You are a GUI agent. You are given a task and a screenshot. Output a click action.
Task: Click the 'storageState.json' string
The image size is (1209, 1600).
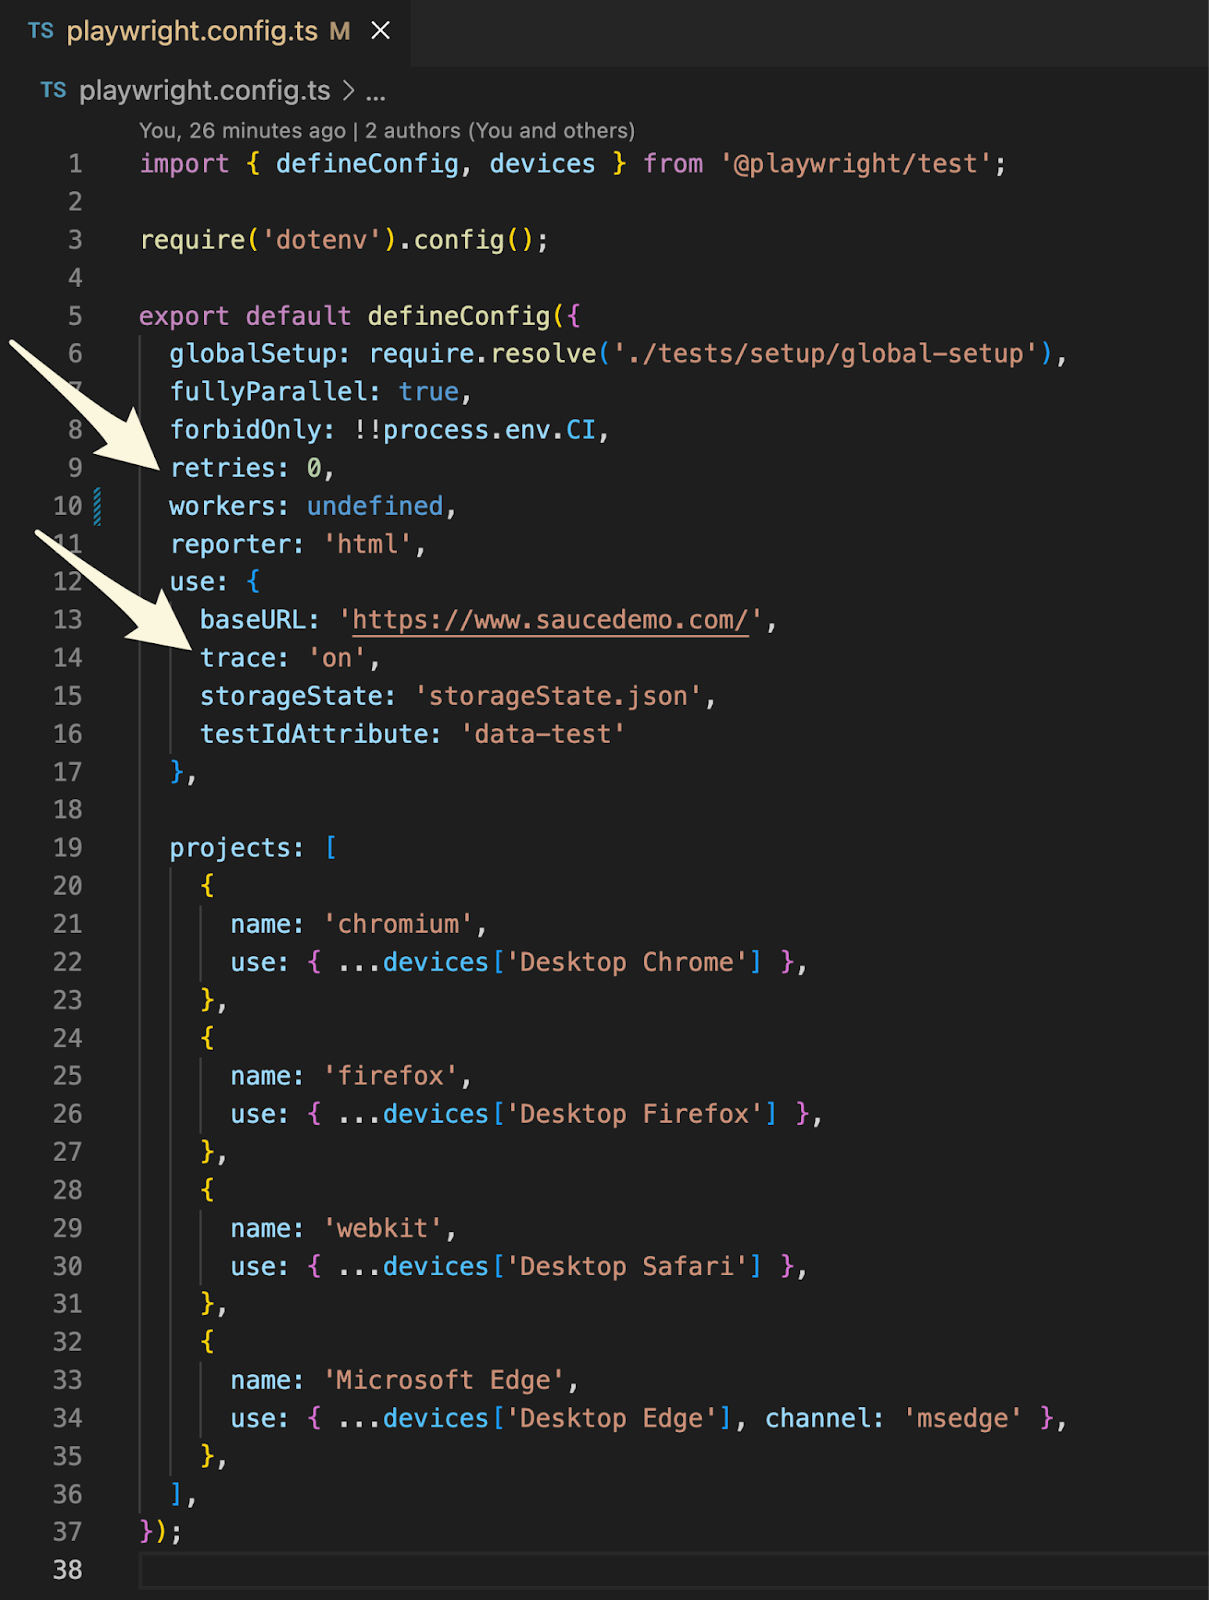558,696
